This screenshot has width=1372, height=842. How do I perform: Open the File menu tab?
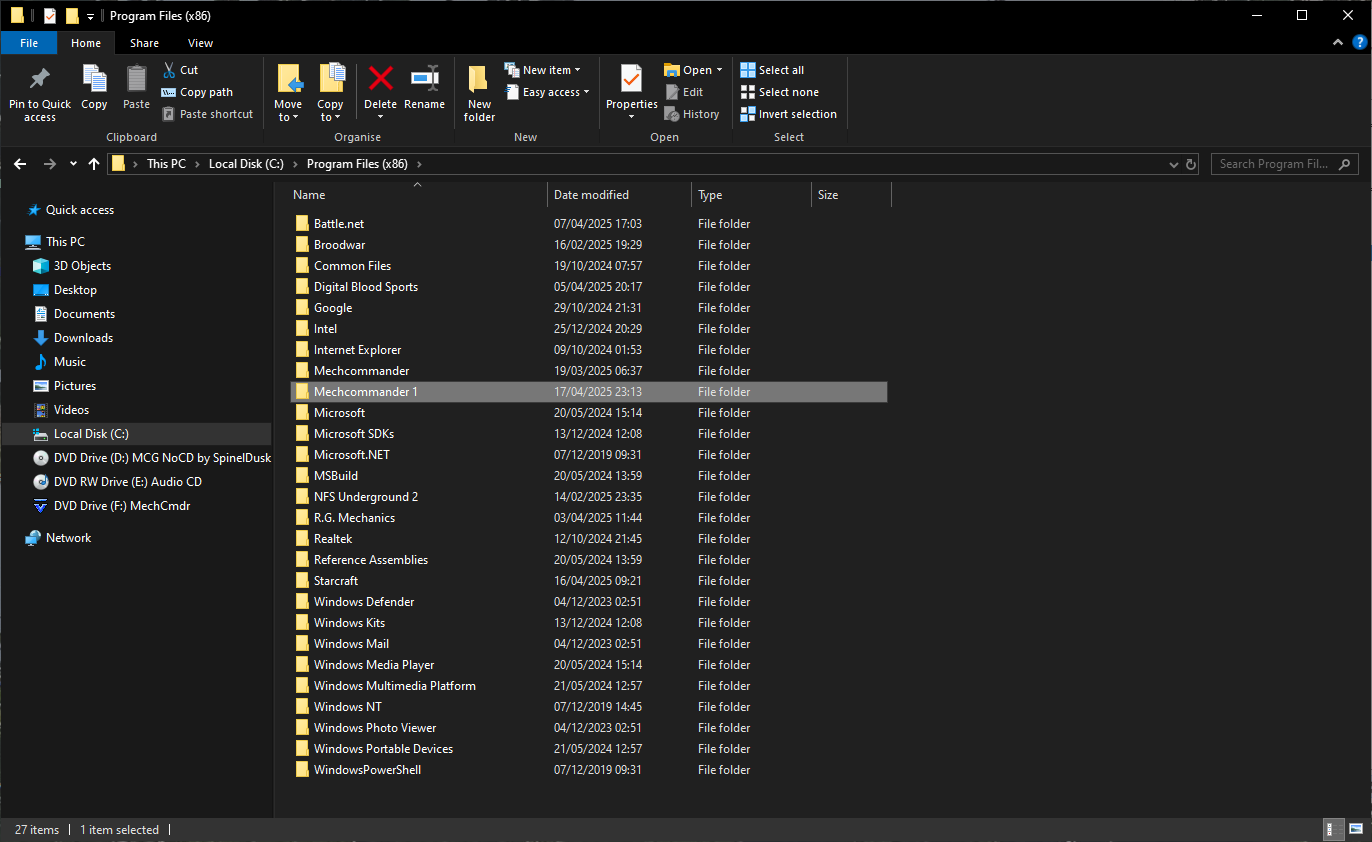point(29,43)
